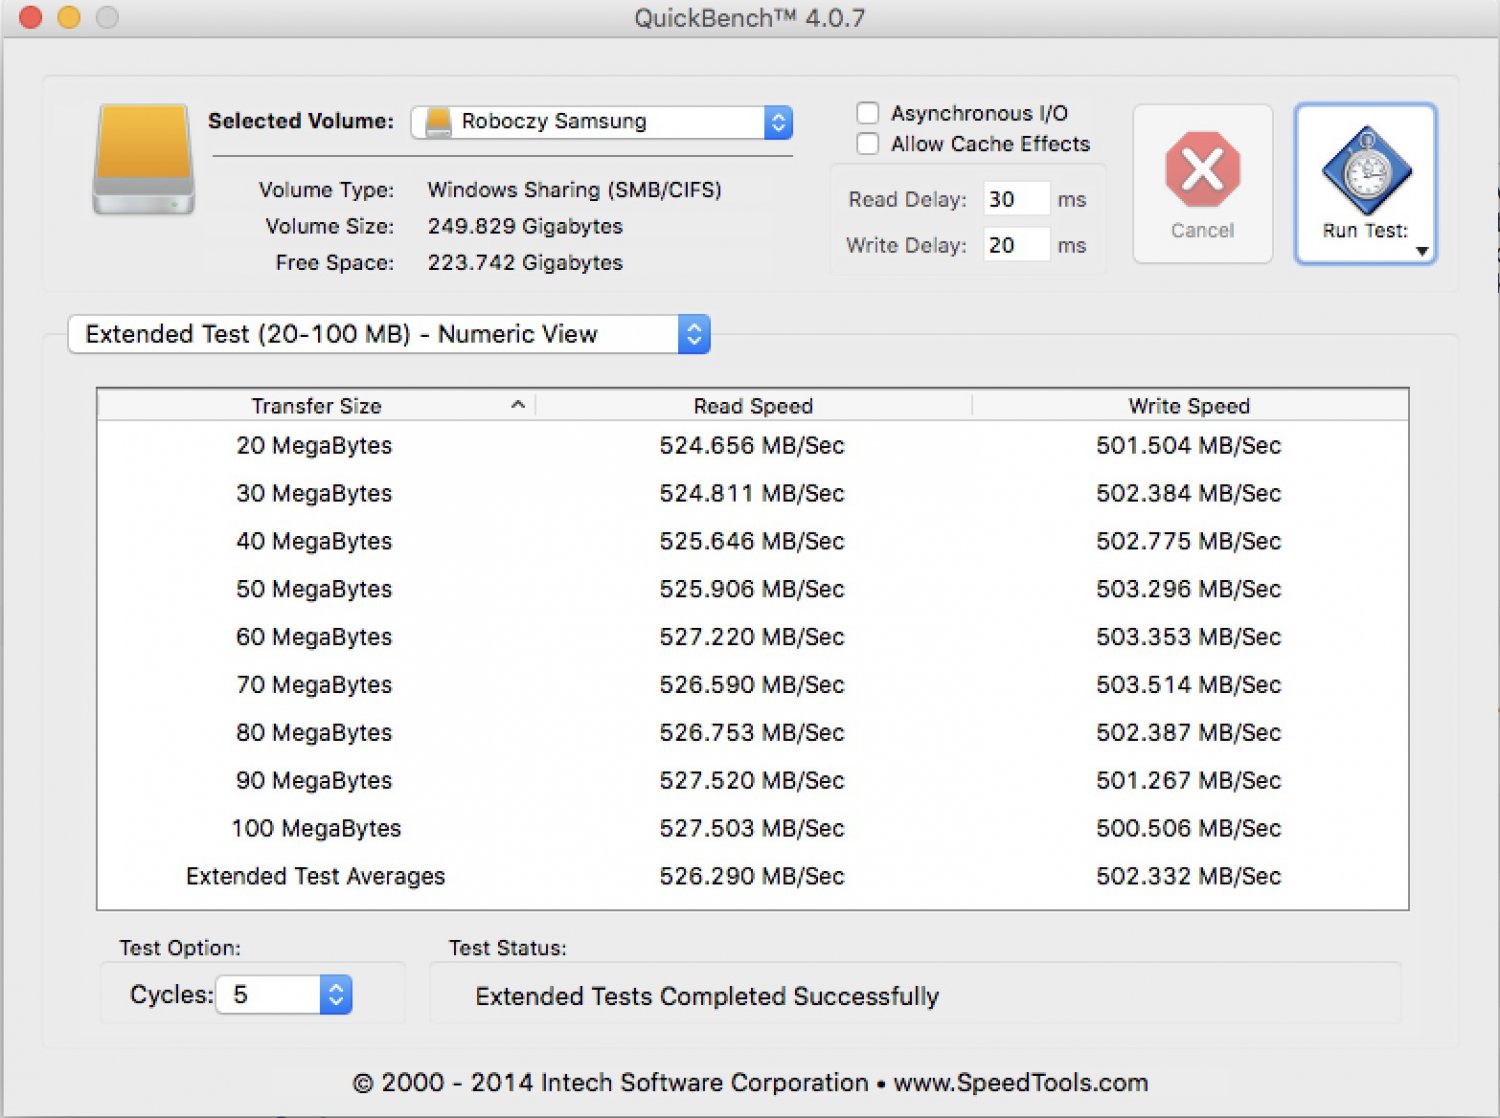Click the Write Delay input field
1500x1118 pixels.
point(1016,245)
